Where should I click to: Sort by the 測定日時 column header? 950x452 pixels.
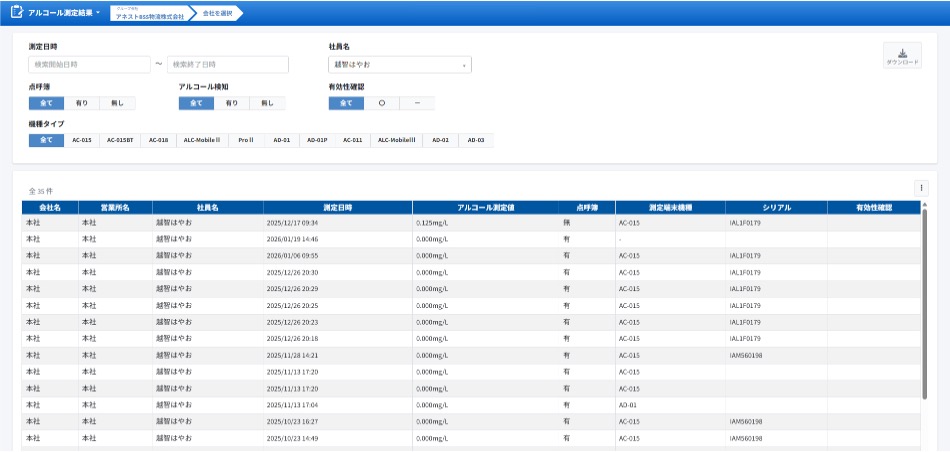point(337,207)
